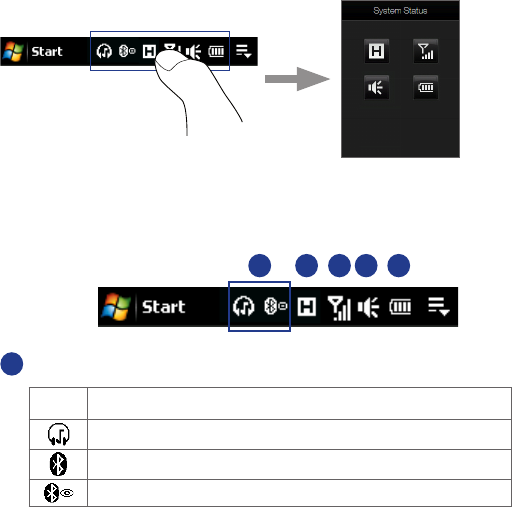Image resolution: width=512 pixels, height=507 pixels.
Task: Click the Bluetooth visible icon in the top bar
Action: [127, 51]
